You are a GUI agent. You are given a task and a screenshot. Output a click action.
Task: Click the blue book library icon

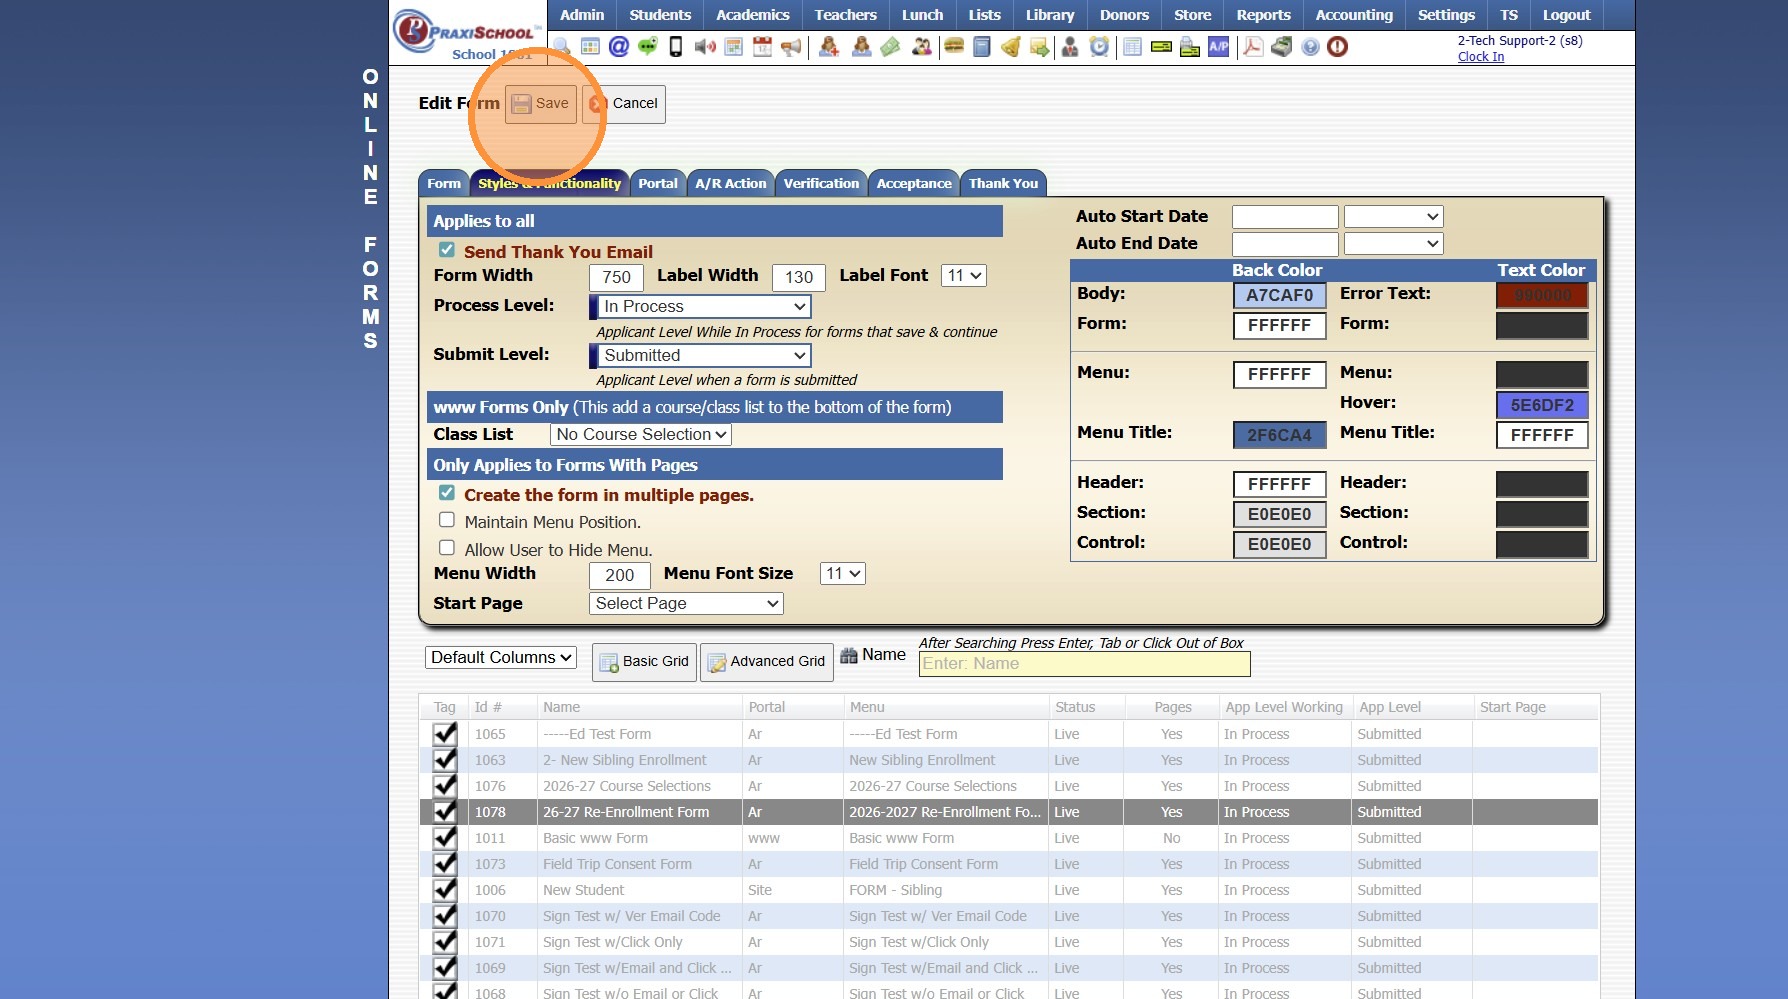[982, 46]
